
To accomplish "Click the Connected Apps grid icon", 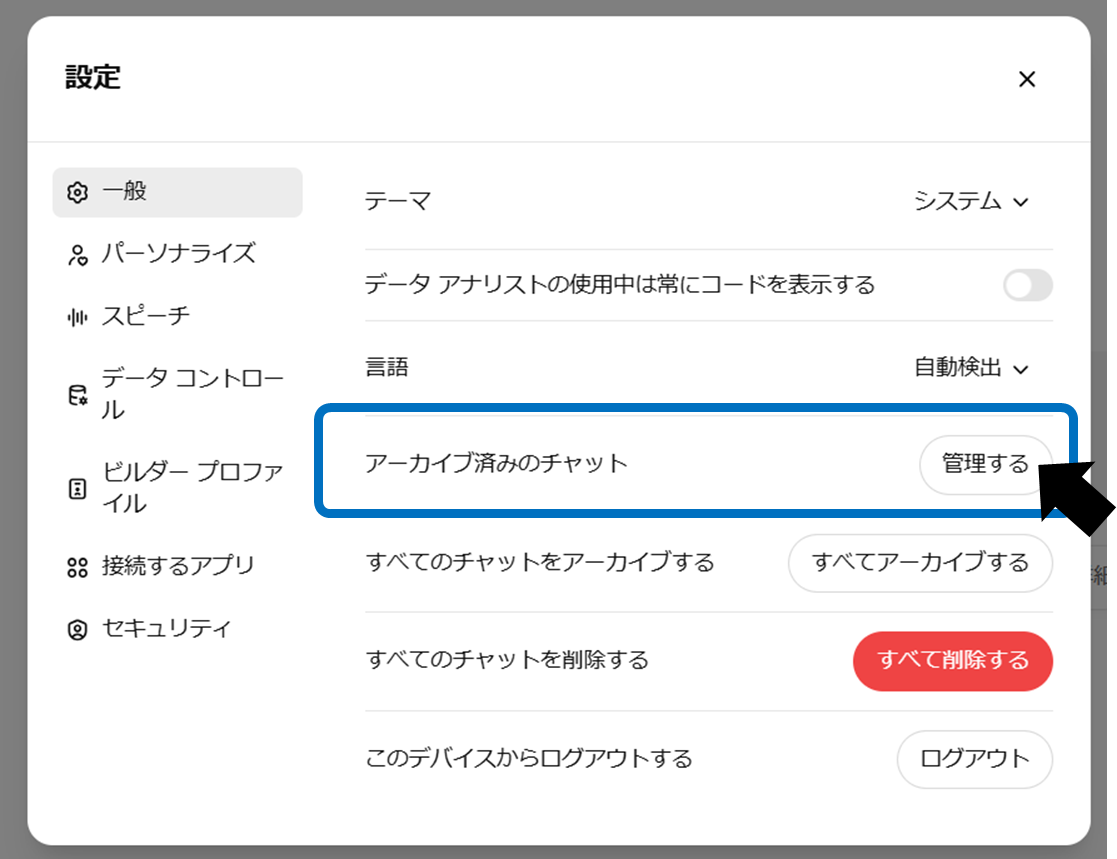I will (x=77, y=567).
